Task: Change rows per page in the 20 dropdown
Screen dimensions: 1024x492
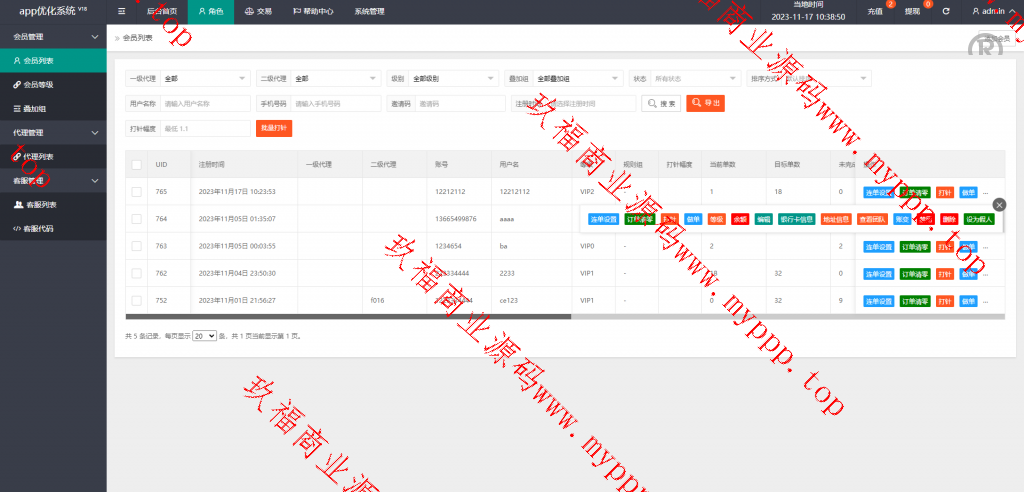Action: click(x=205, y=336)
